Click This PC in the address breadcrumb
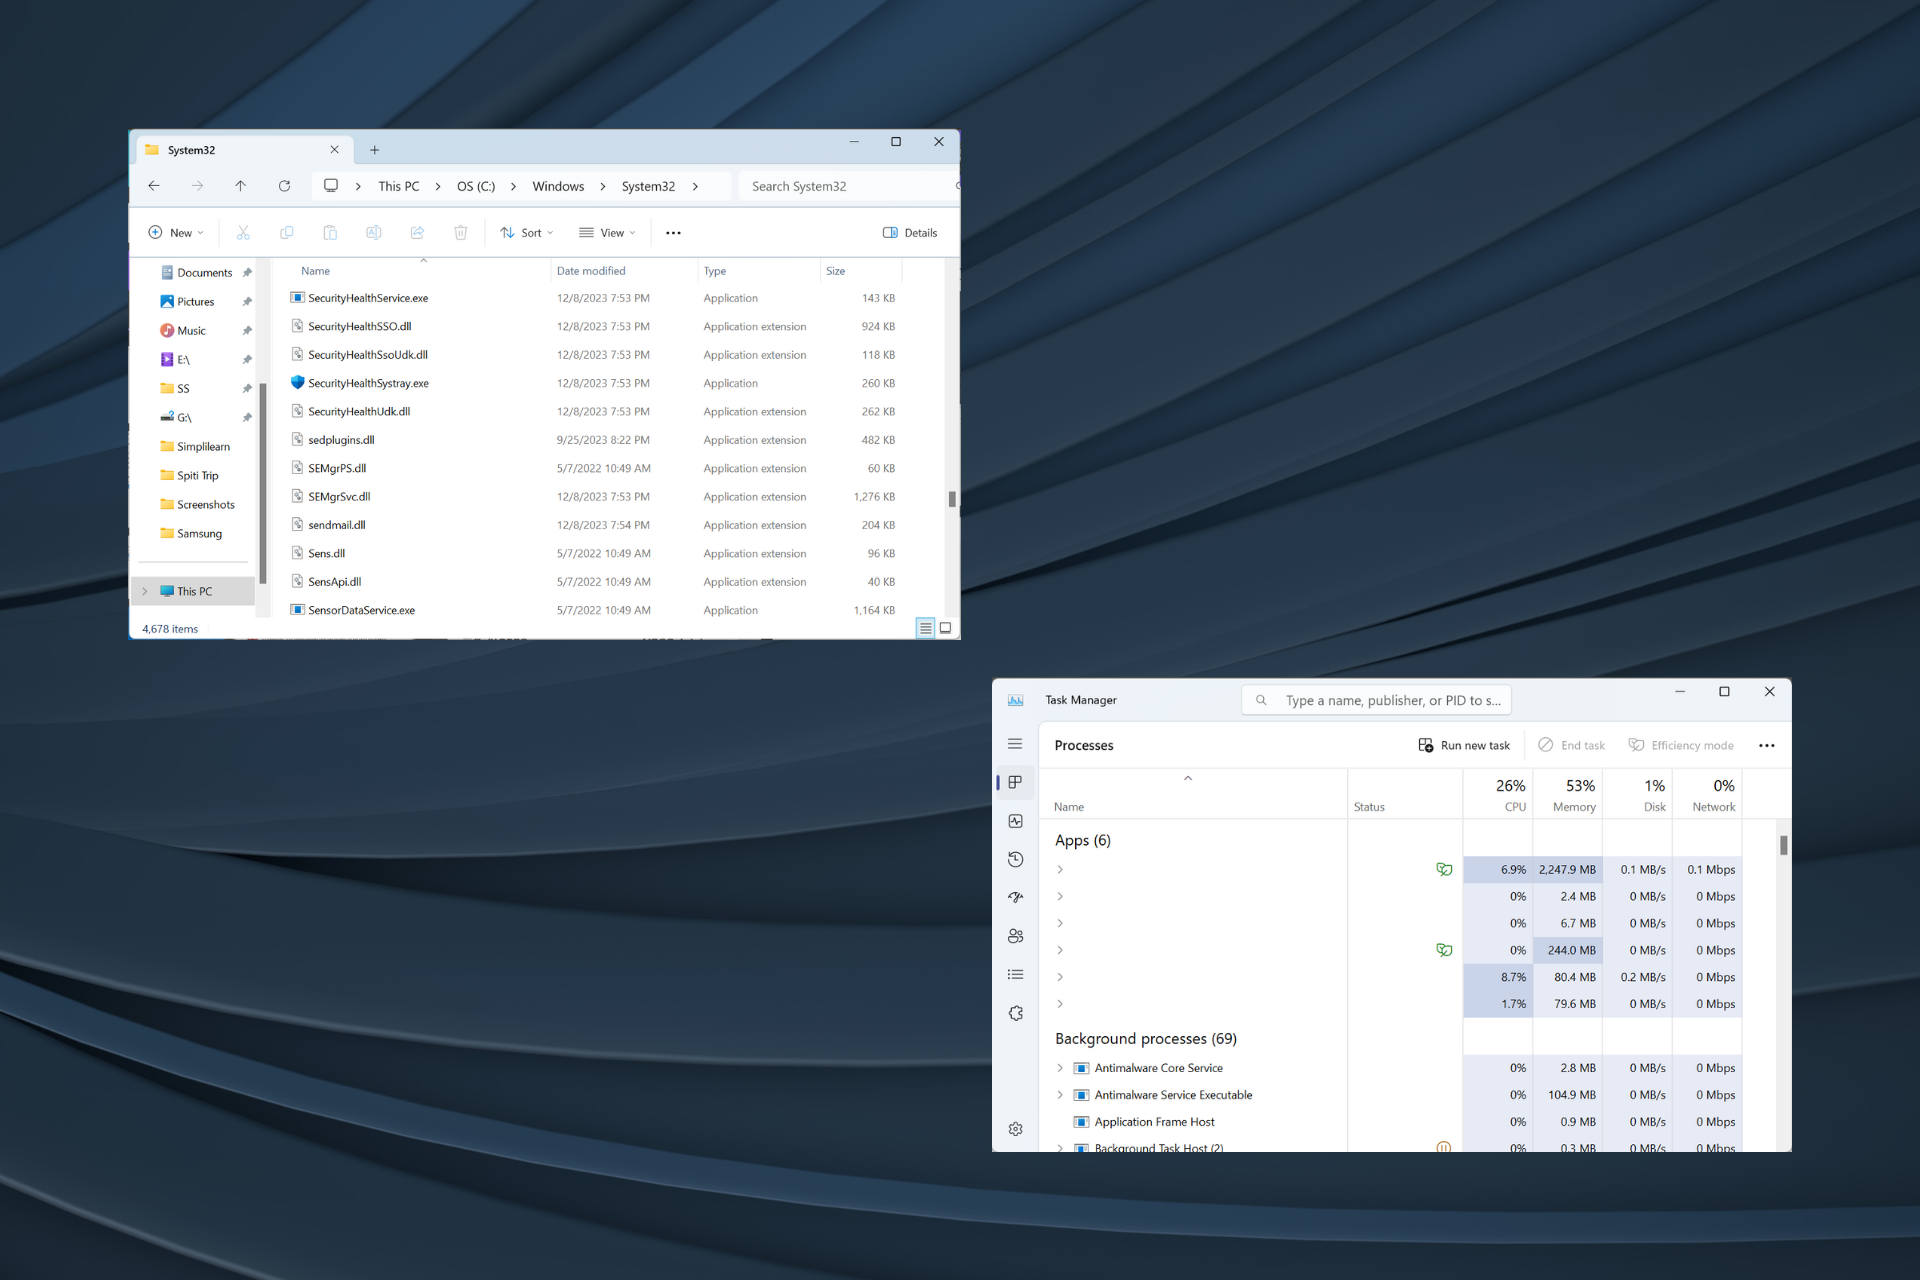 [399, 187]
